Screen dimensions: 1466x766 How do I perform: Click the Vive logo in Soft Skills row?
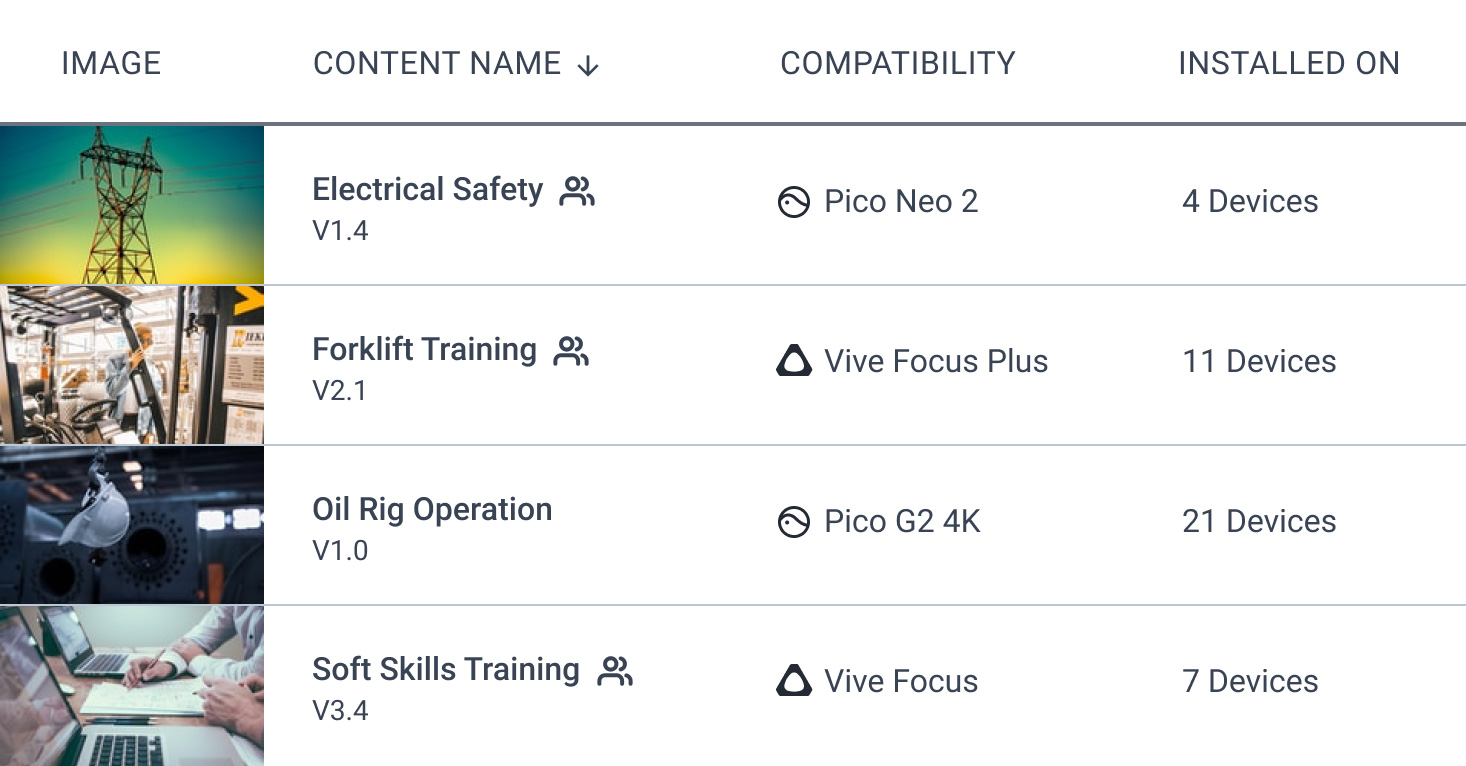pyautogui.click(x=794, y=681)
